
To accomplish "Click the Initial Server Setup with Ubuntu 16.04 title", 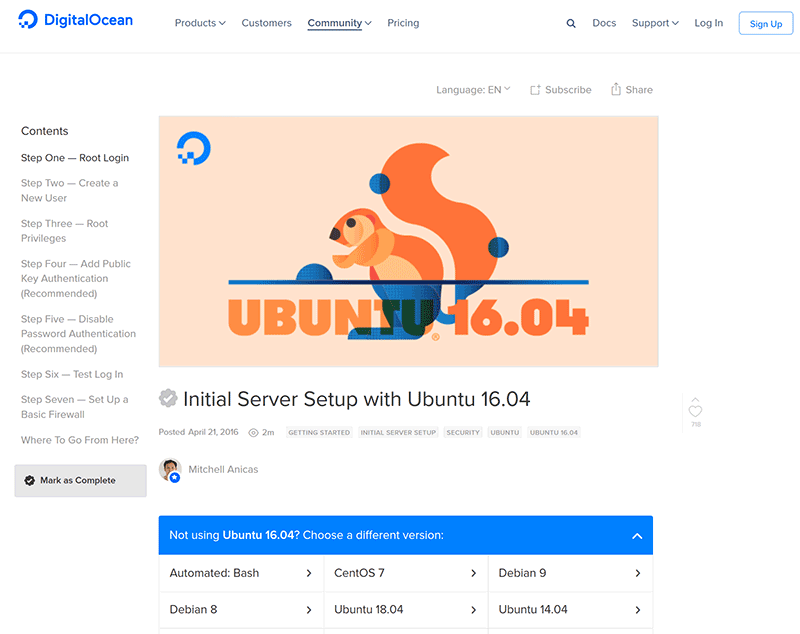I will click(356, 399).
